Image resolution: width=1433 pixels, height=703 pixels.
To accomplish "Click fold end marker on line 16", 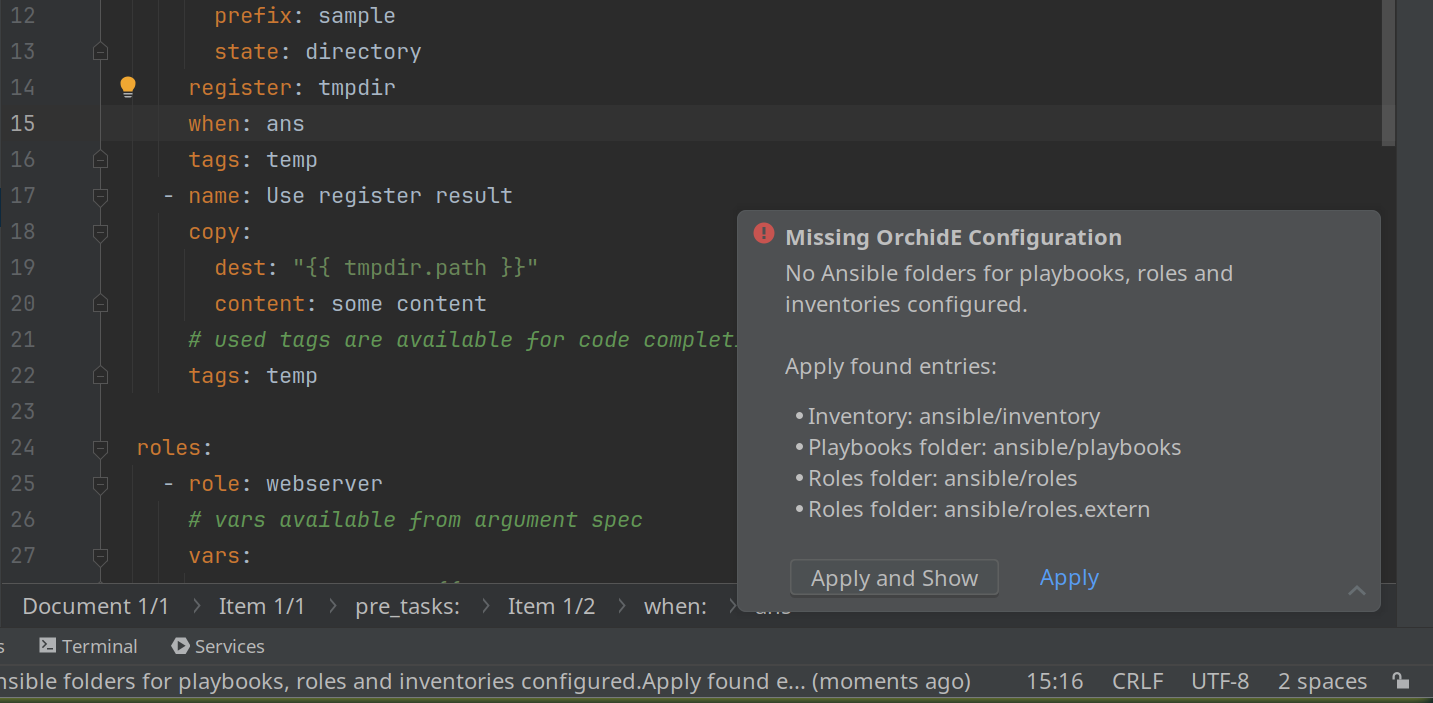I will coord(100,159).
